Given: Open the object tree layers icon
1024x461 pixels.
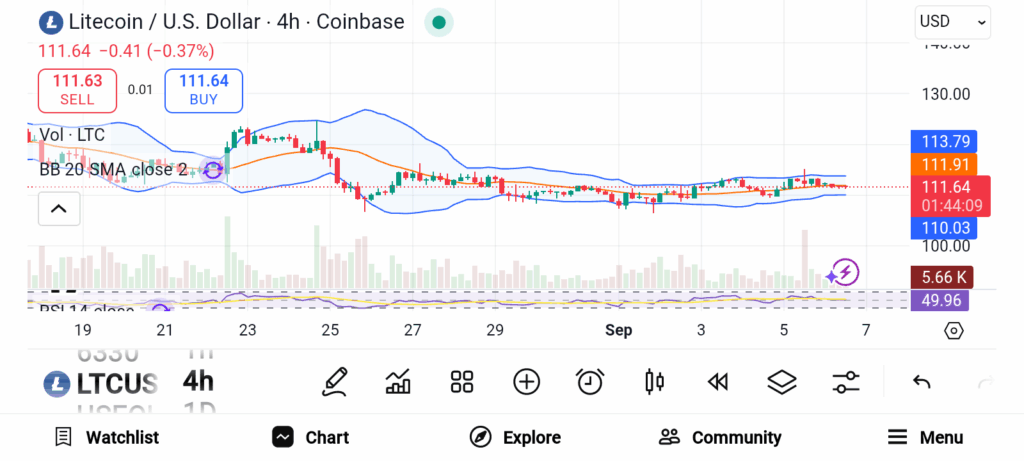Looking at the screenshot, I should pyautogui.click(x=781, y=381).
